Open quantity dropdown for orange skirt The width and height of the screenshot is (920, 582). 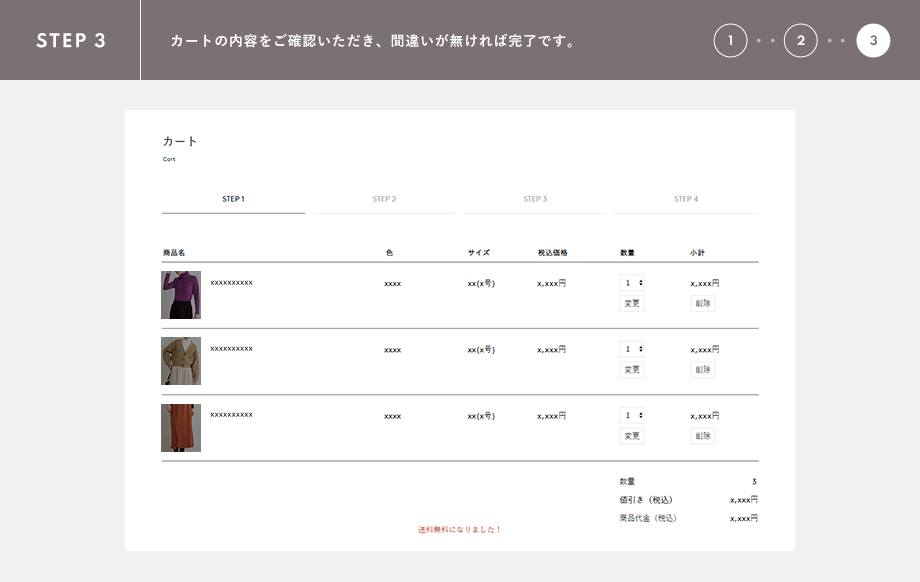click(x=632, y=415)
